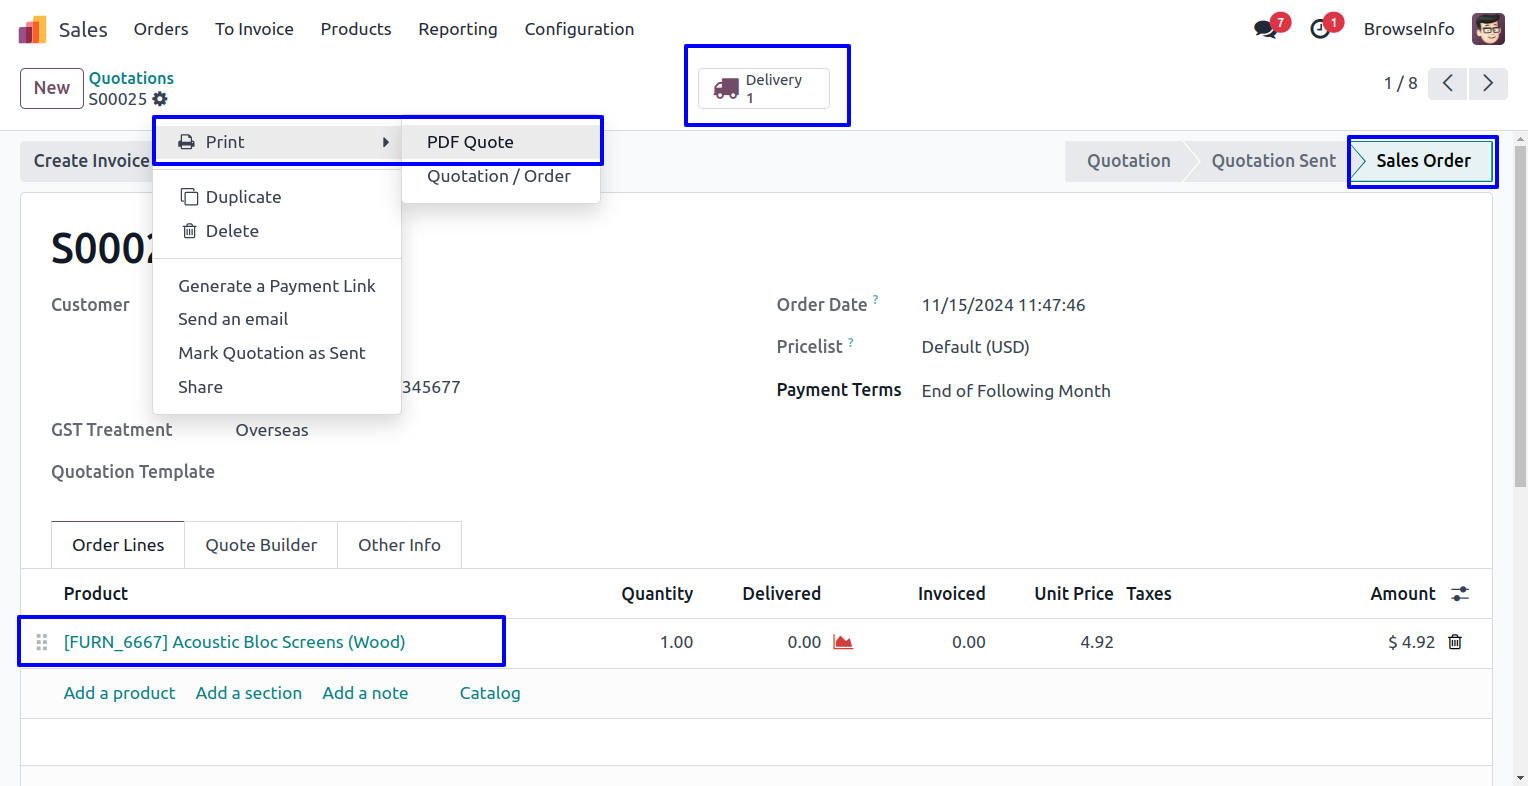This screenshot has width=1528, height=786.
Task: Click the Pricelist Default (USD) field
Action: point(975,347)
